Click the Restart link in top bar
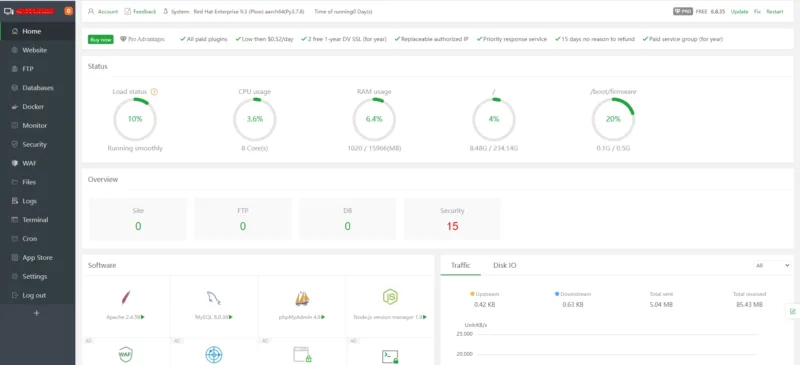The image size is (800, 365). (x=774, y=12)
